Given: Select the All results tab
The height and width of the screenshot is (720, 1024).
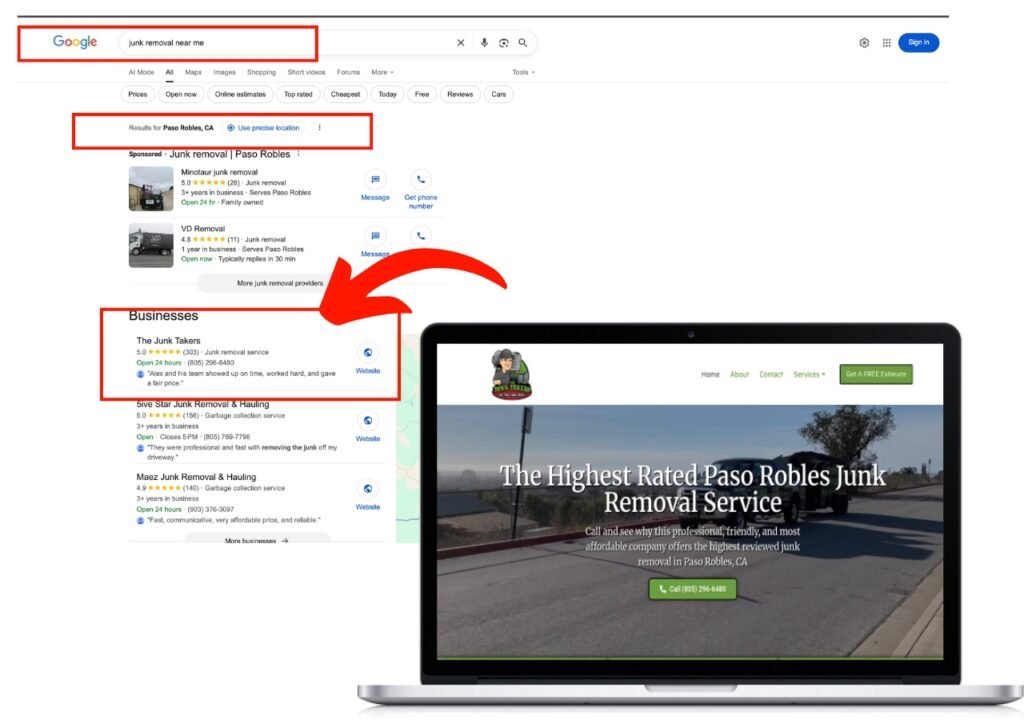Looking at the screenshot, I should [x=169, y=73].
